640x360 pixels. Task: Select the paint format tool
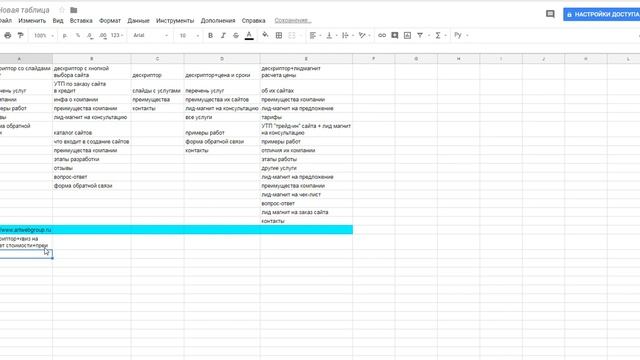(20, 36)
